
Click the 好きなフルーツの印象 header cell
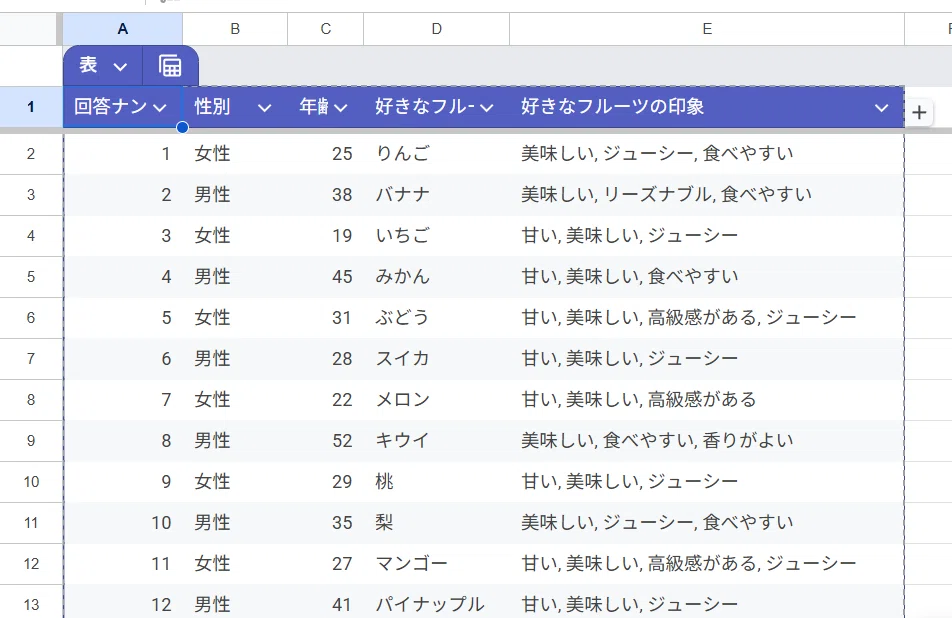(707, 107)
